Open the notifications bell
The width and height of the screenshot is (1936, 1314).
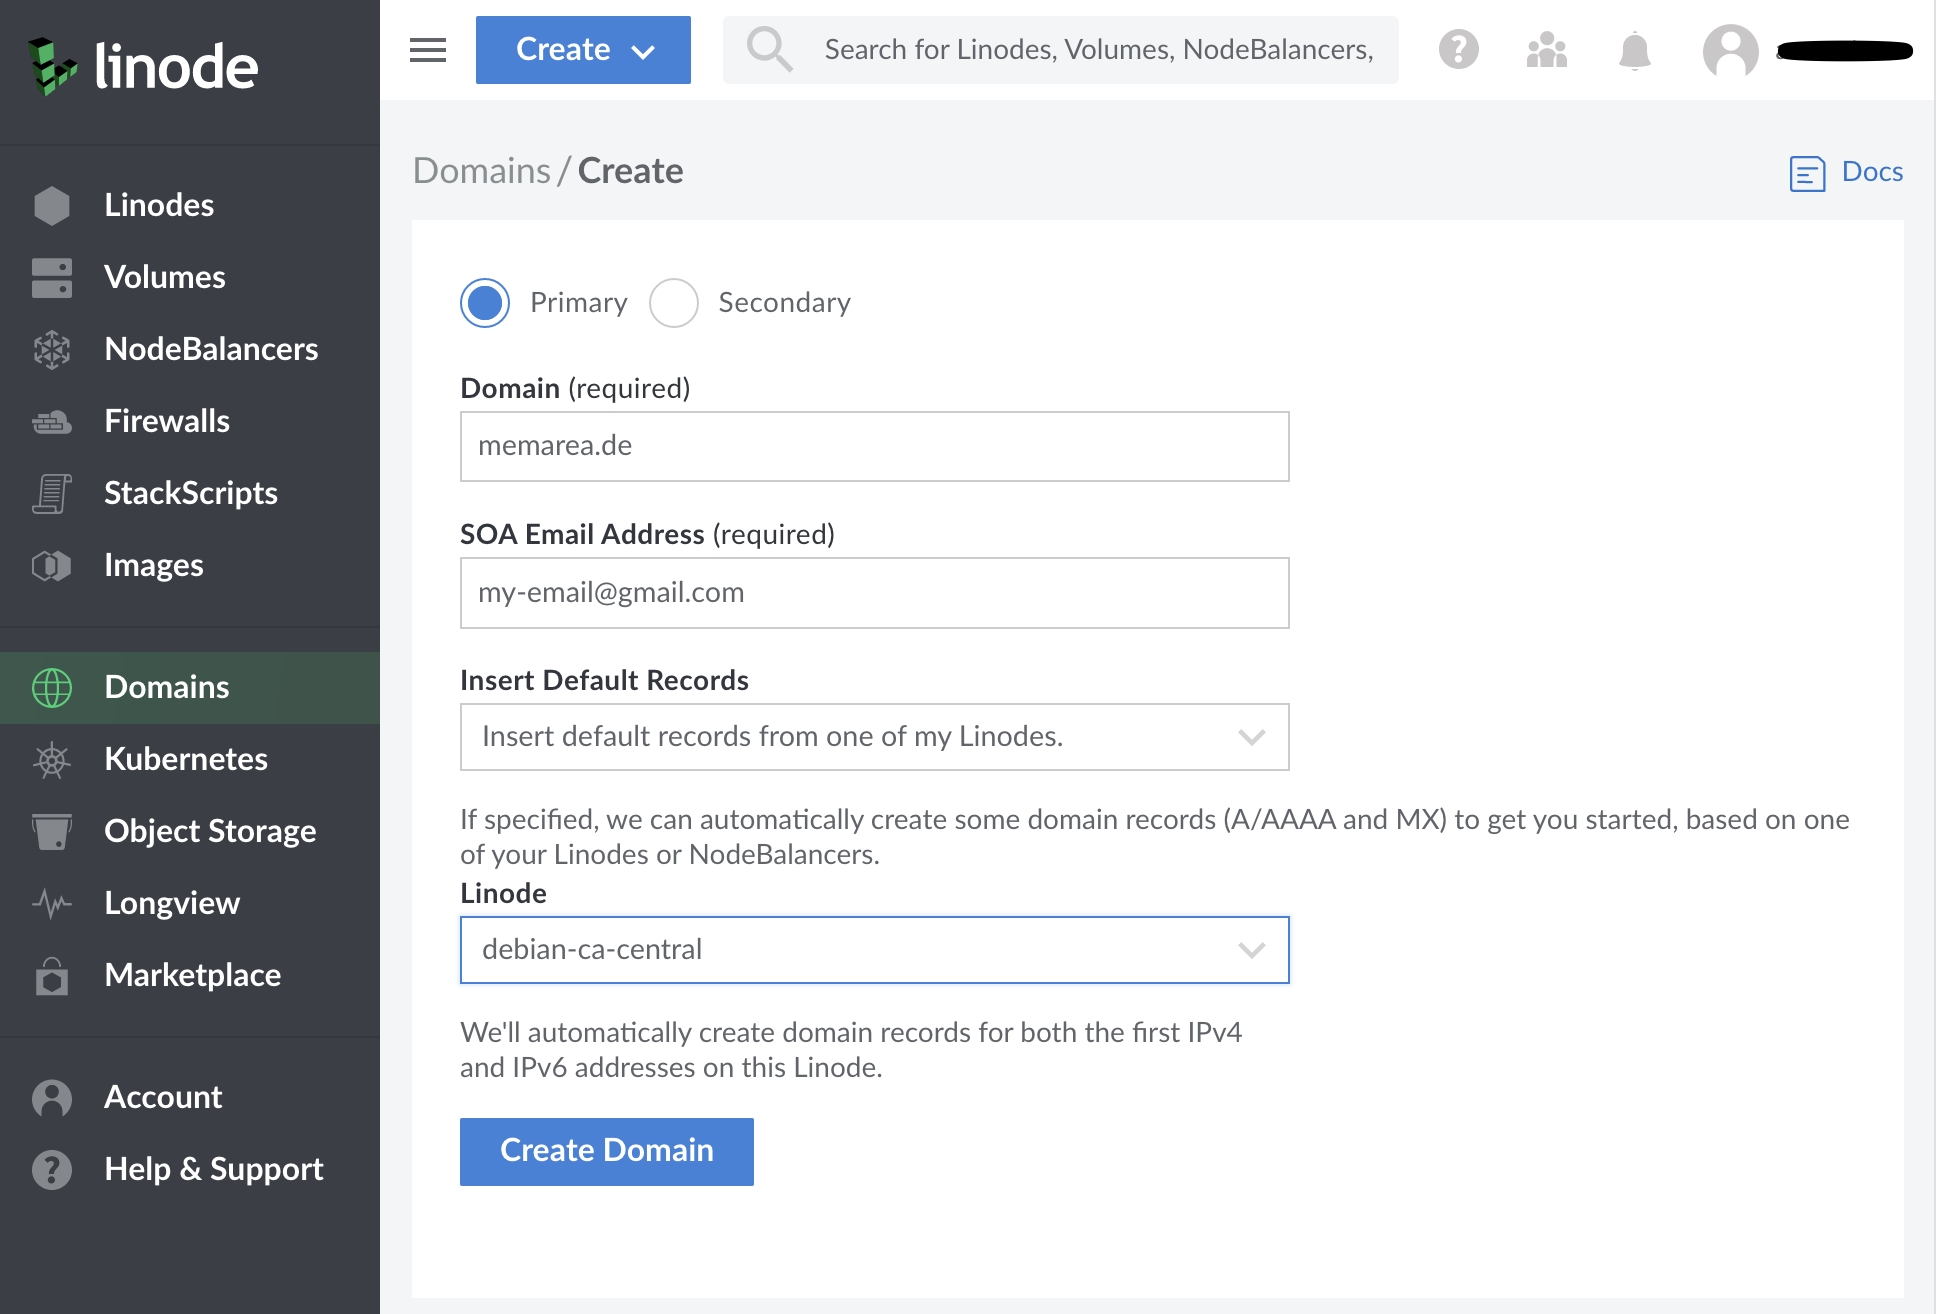tap(1634, 49)
